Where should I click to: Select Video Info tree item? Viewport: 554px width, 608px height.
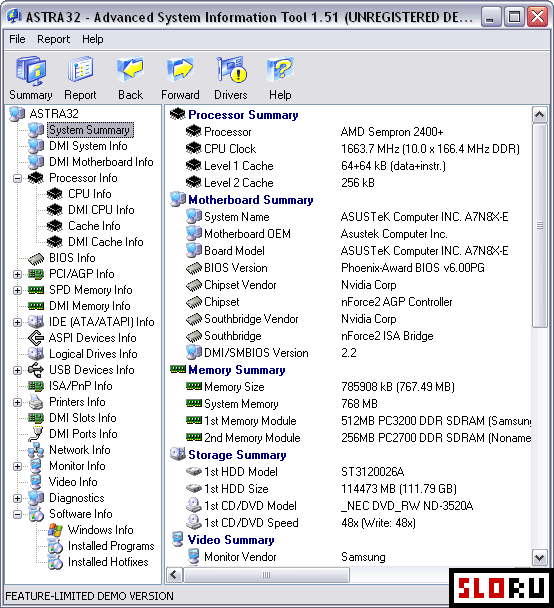[x=73, y=482]
